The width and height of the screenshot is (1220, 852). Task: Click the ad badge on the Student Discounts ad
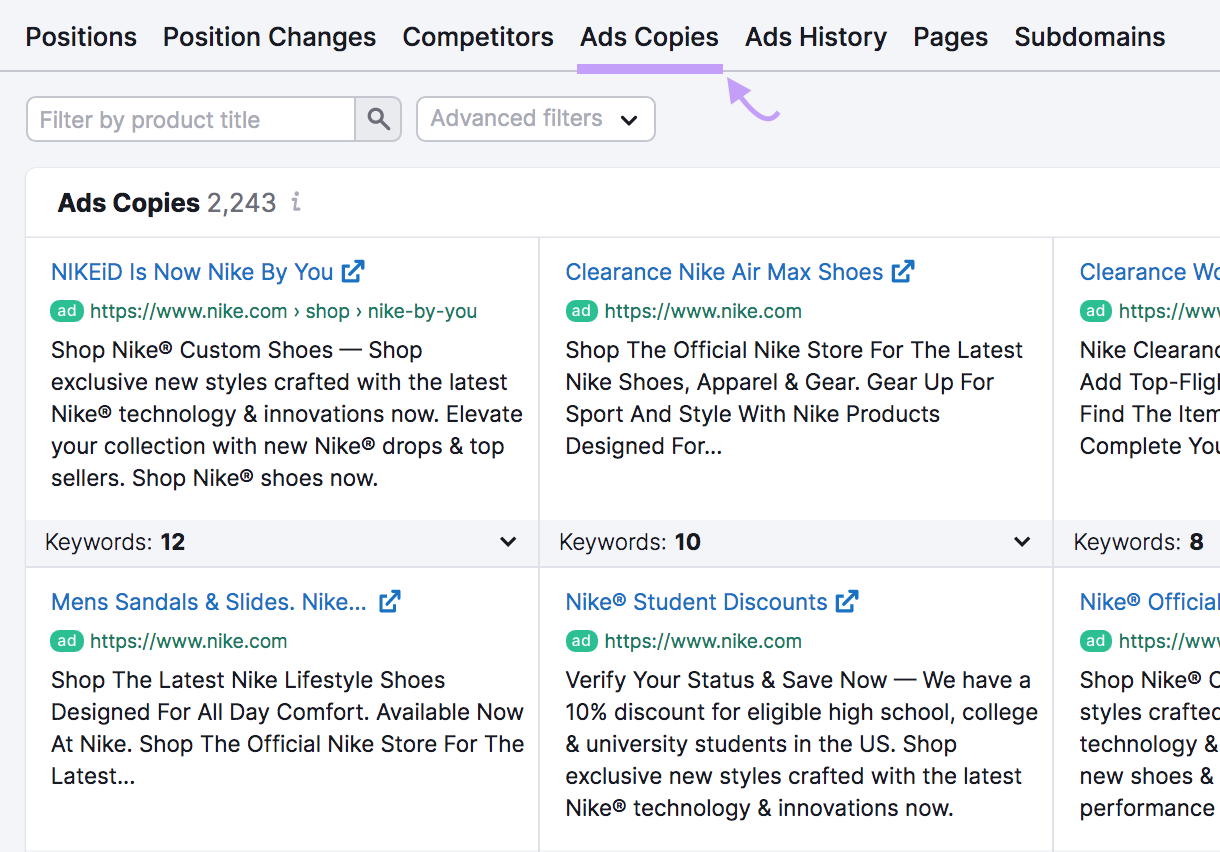[581, 641]
